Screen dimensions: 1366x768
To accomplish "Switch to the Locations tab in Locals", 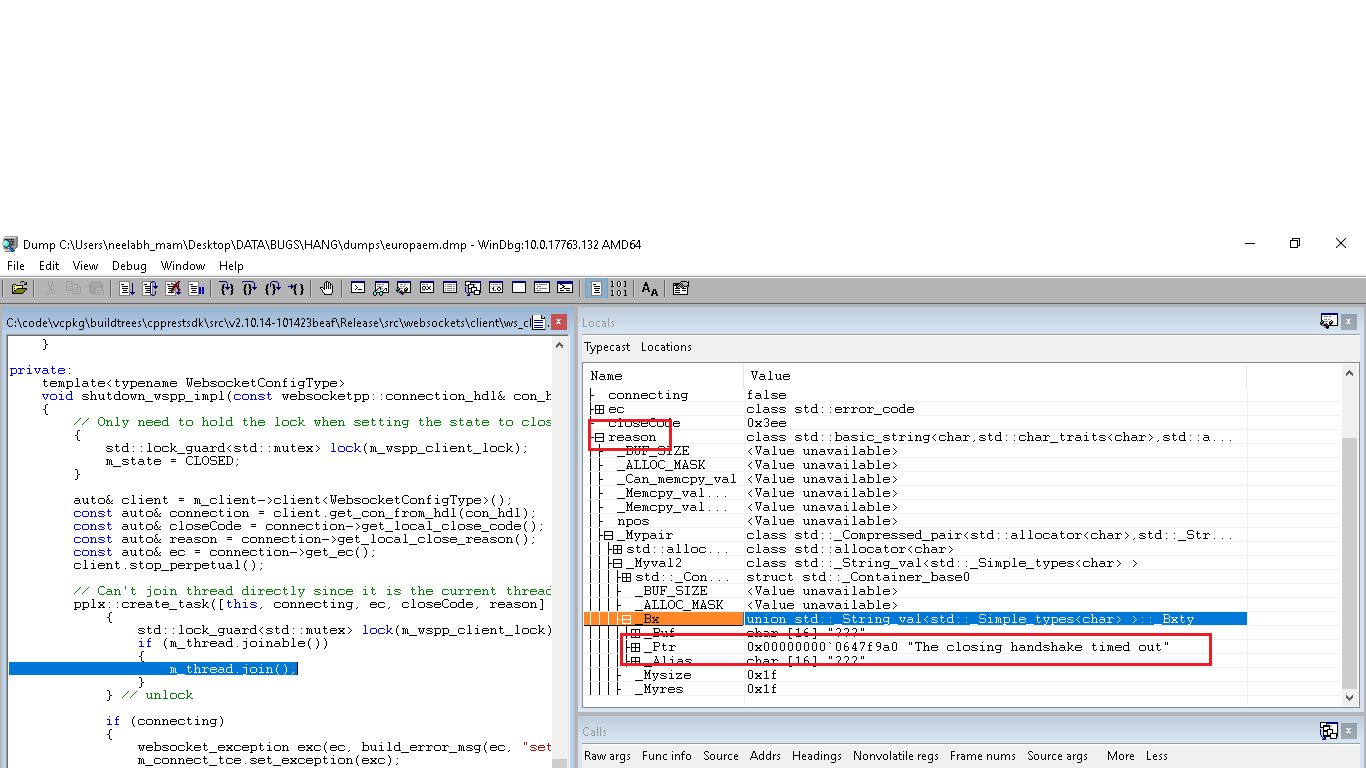I will 666,347.
